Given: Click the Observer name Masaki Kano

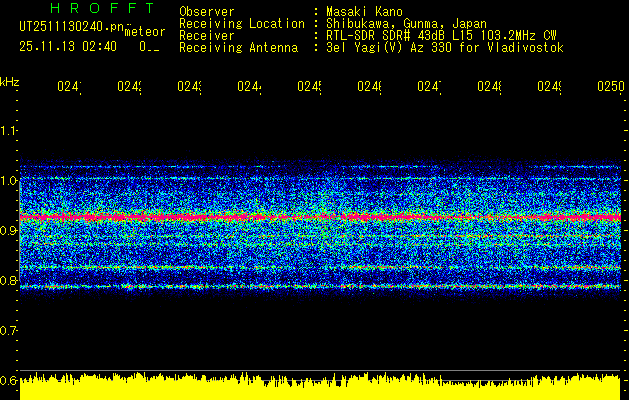Looking at the screenshot, I should (364, 12).
